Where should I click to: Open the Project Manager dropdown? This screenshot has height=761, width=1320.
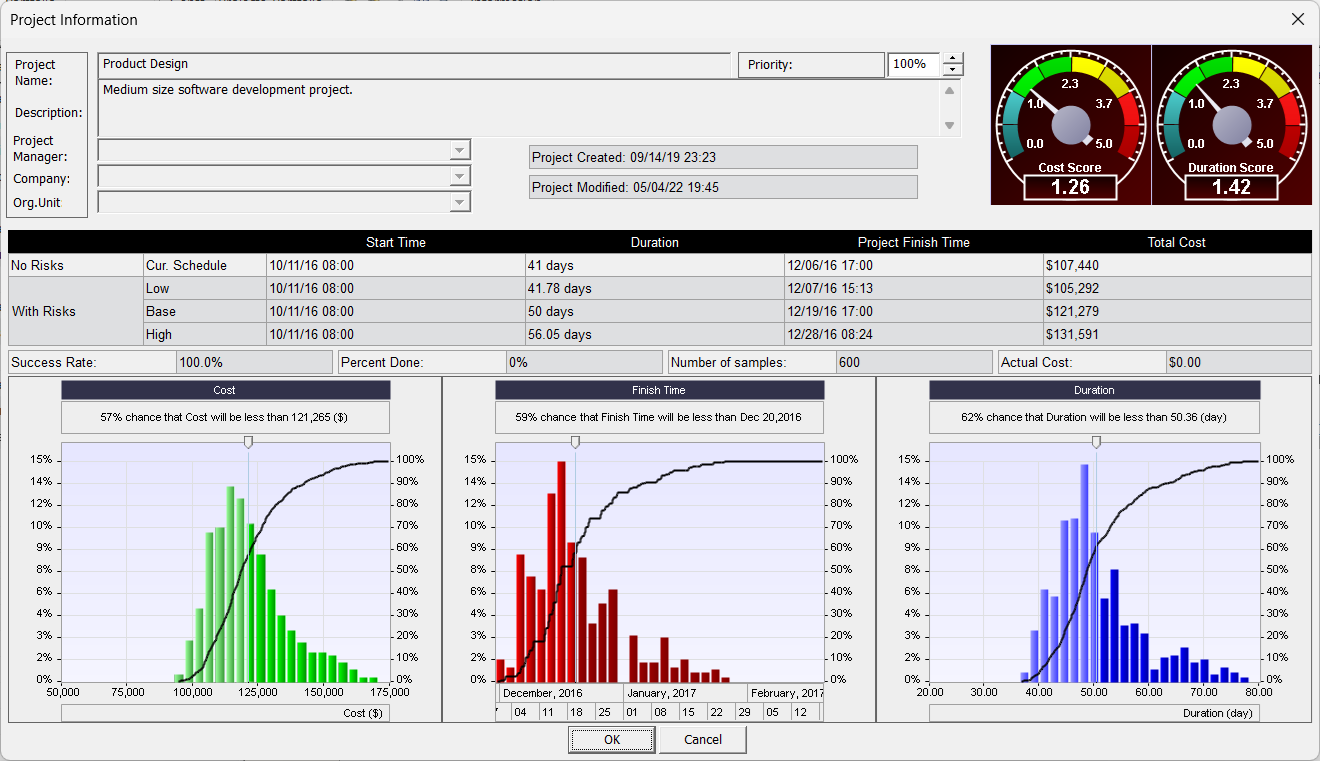[460, 150]
